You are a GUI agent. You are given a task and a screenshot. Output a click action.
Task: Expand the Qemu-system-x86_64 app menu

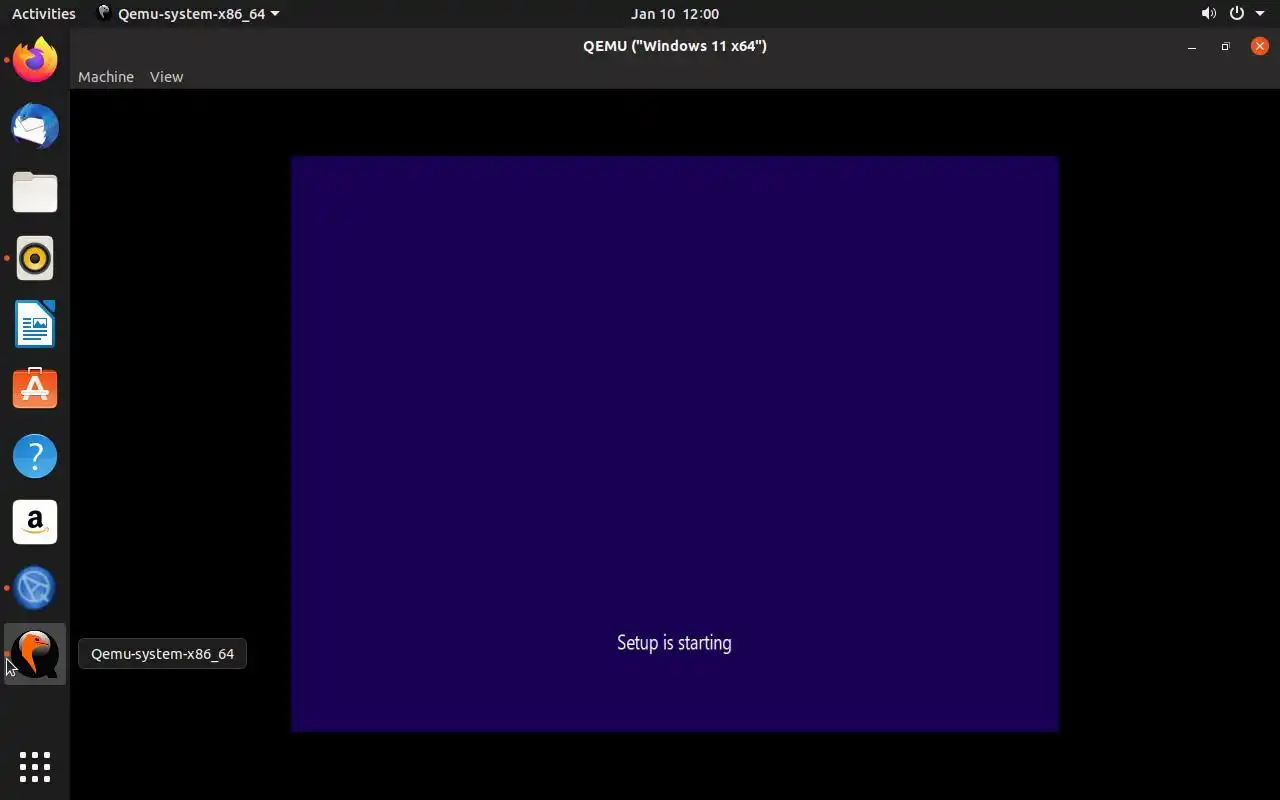tap(188, 14)
